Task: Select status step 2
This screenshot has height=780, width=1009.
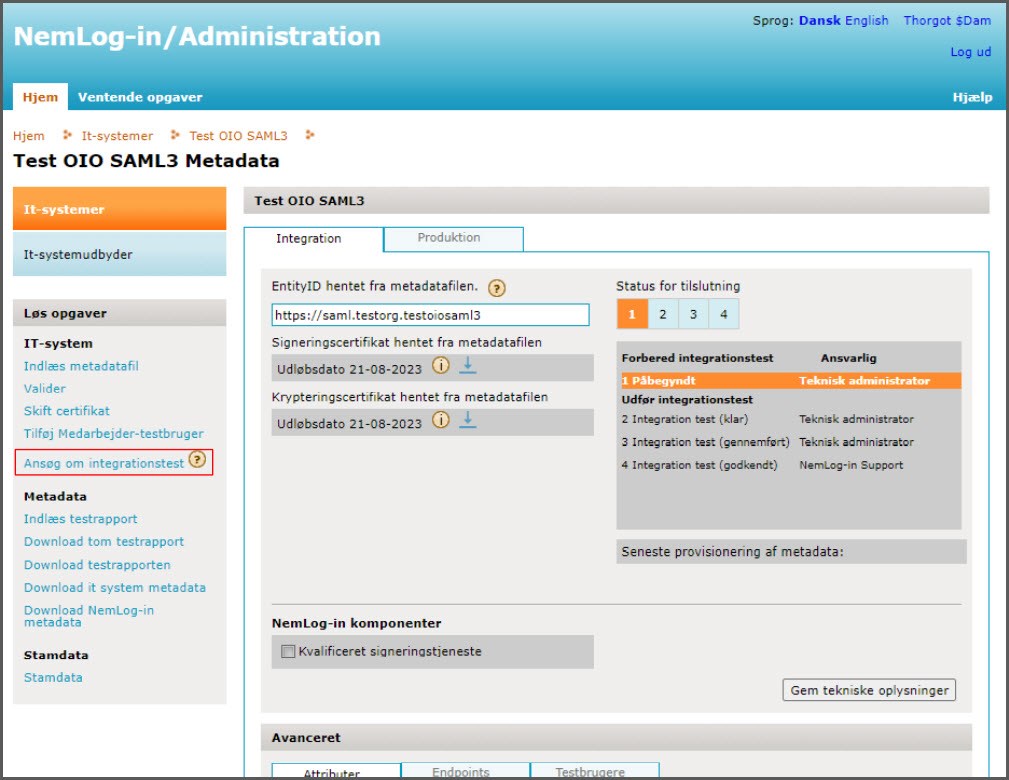Action: point(663,314)
